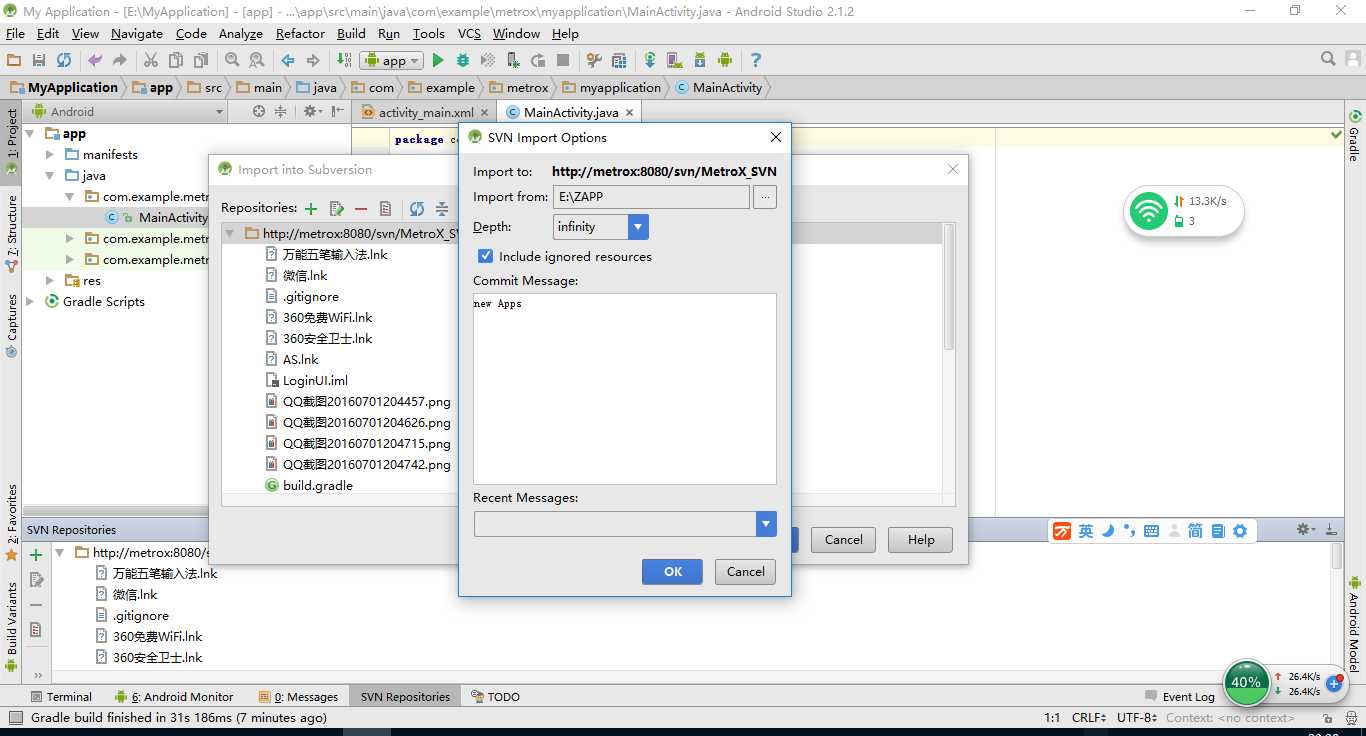Image resolution: width=1366 pixels, height=736 pixels.
Task: Open the TODO tool window tab
Action: [495, 696]
